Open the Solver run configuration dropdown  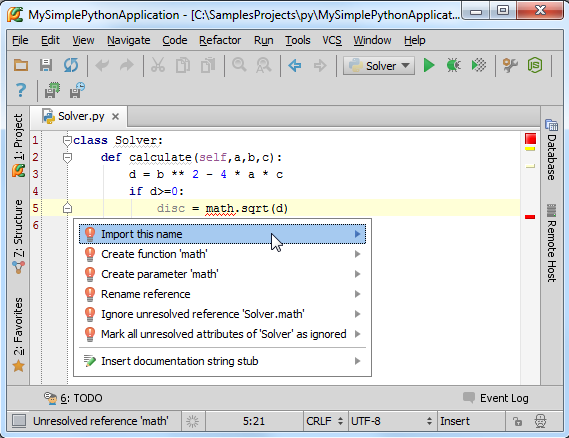coord(379,66)
